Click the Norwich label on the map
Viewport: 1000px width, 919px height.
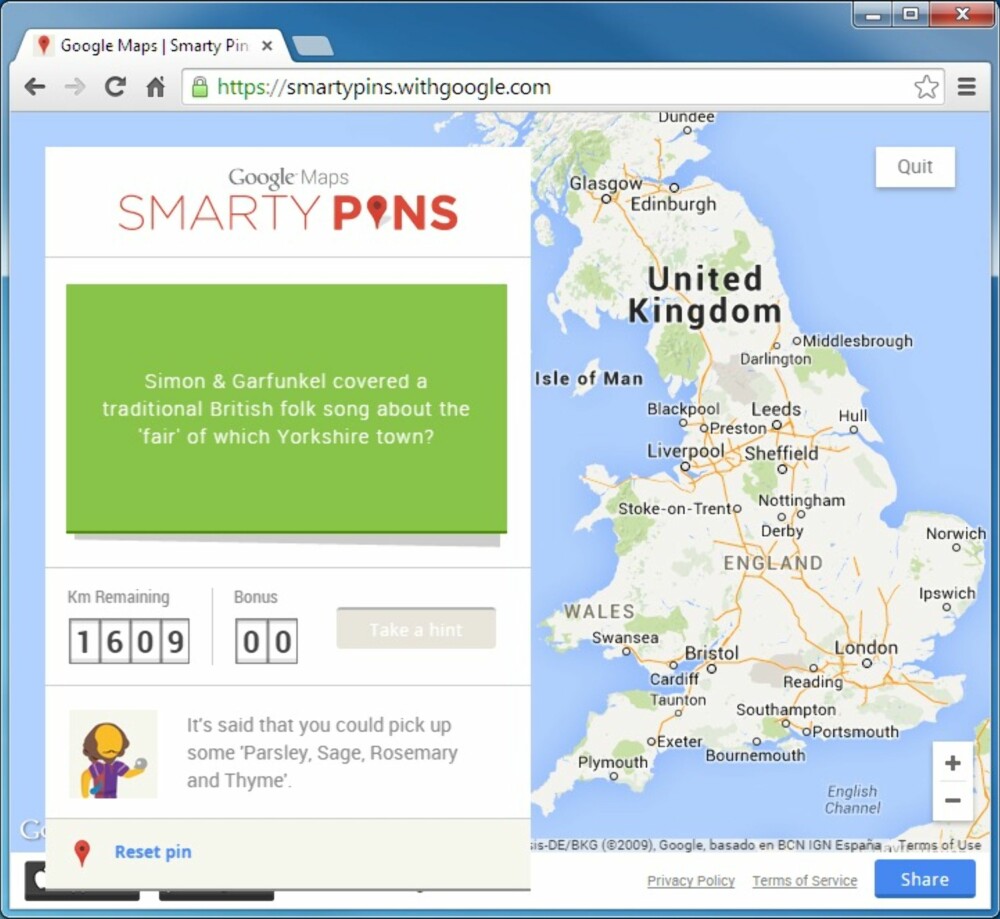pyautogui.click(x=955, y=533)
